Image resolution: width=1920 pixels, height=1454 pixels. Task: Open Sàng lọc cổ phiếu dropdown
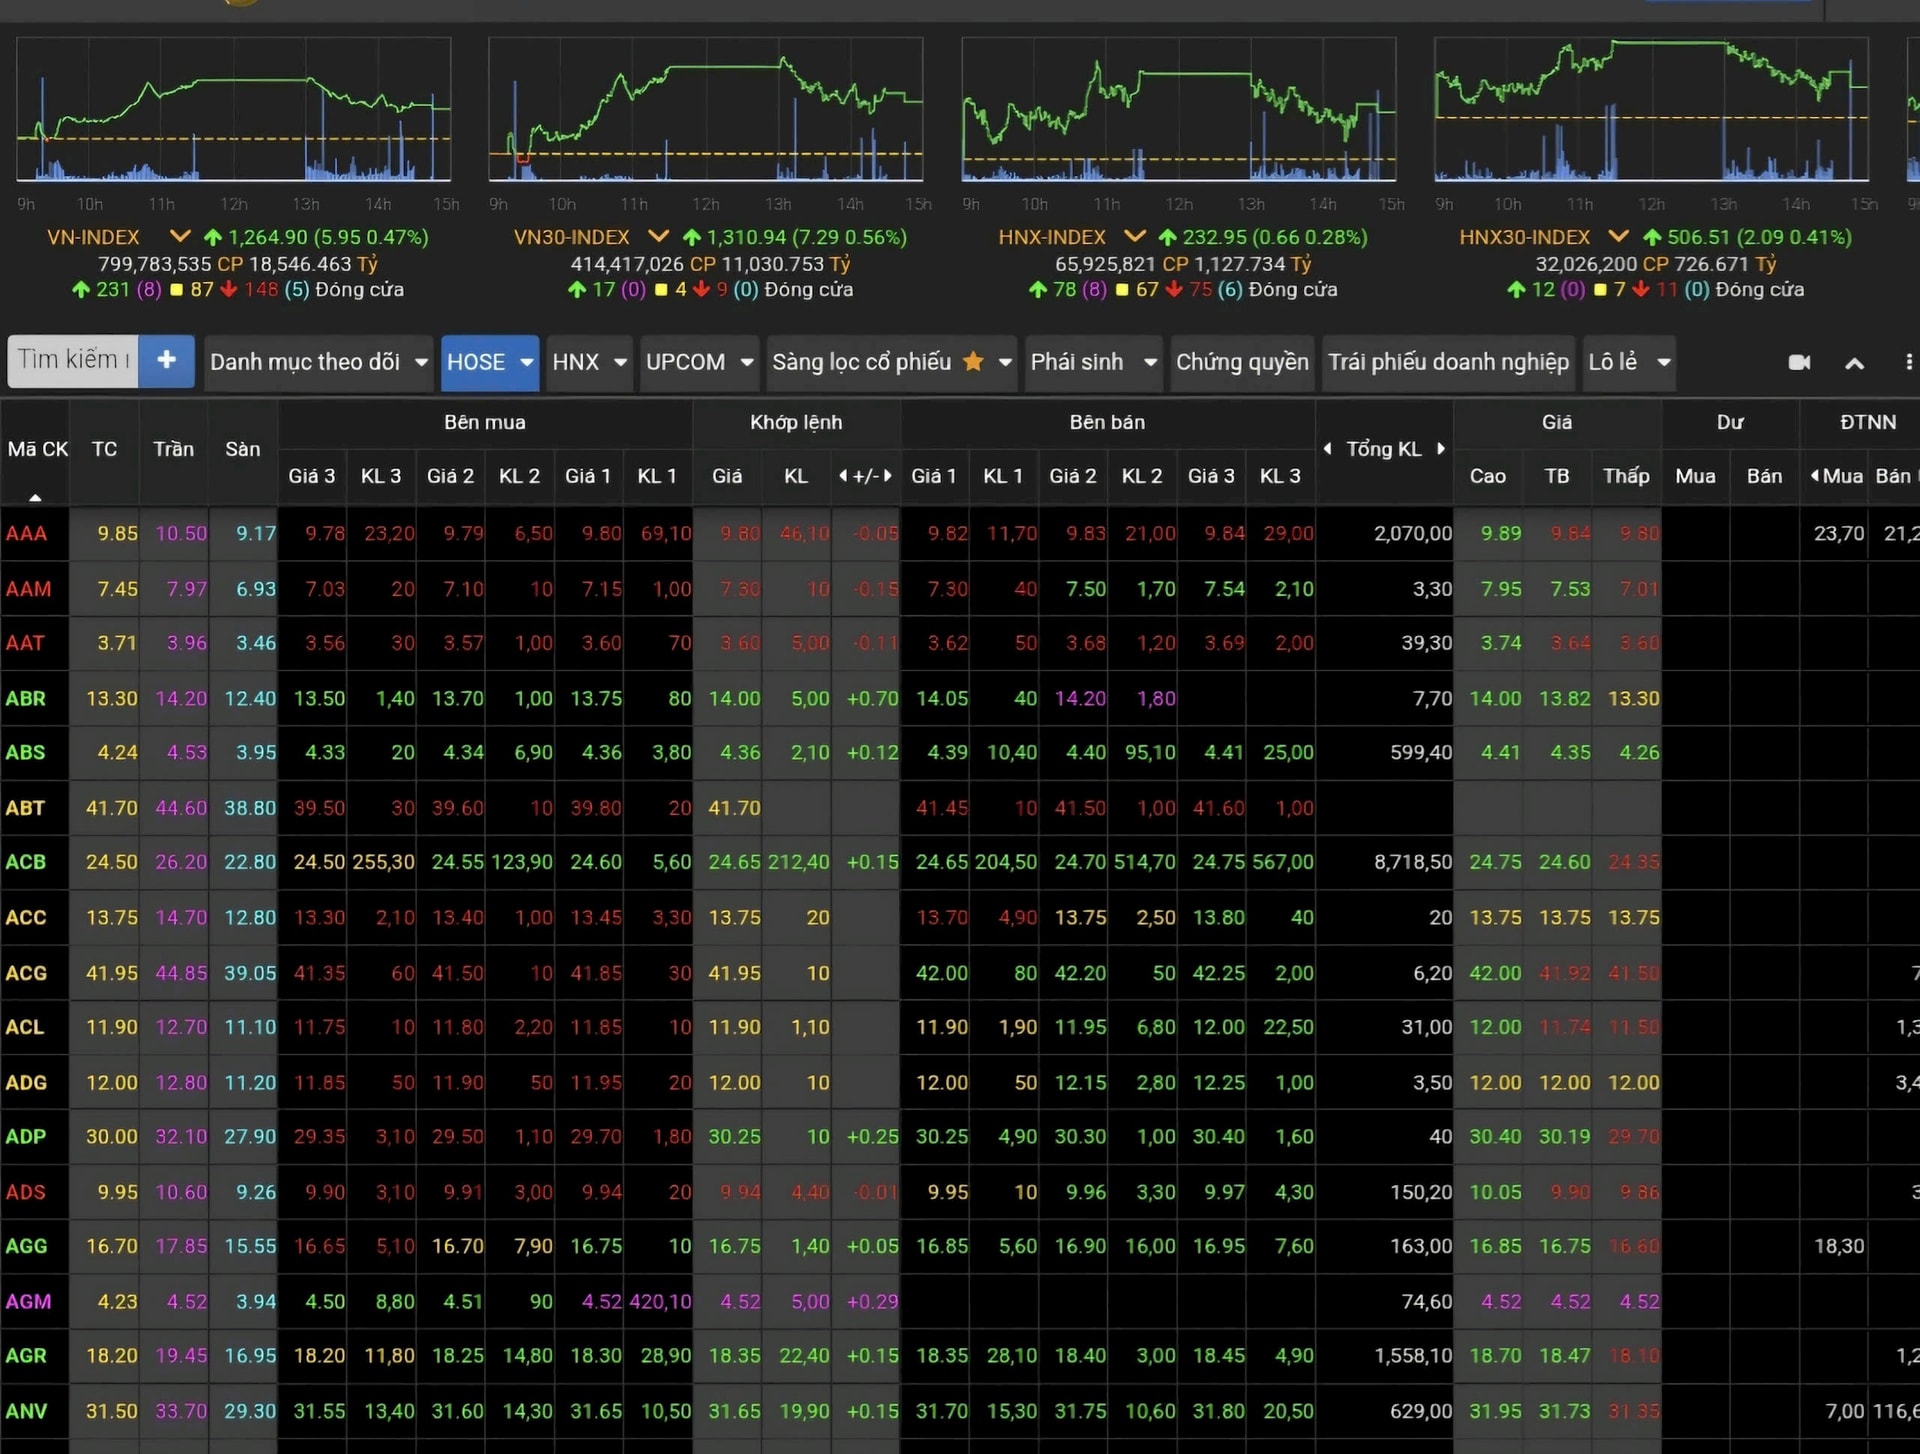pyautogui.click(x=892, y=362)
